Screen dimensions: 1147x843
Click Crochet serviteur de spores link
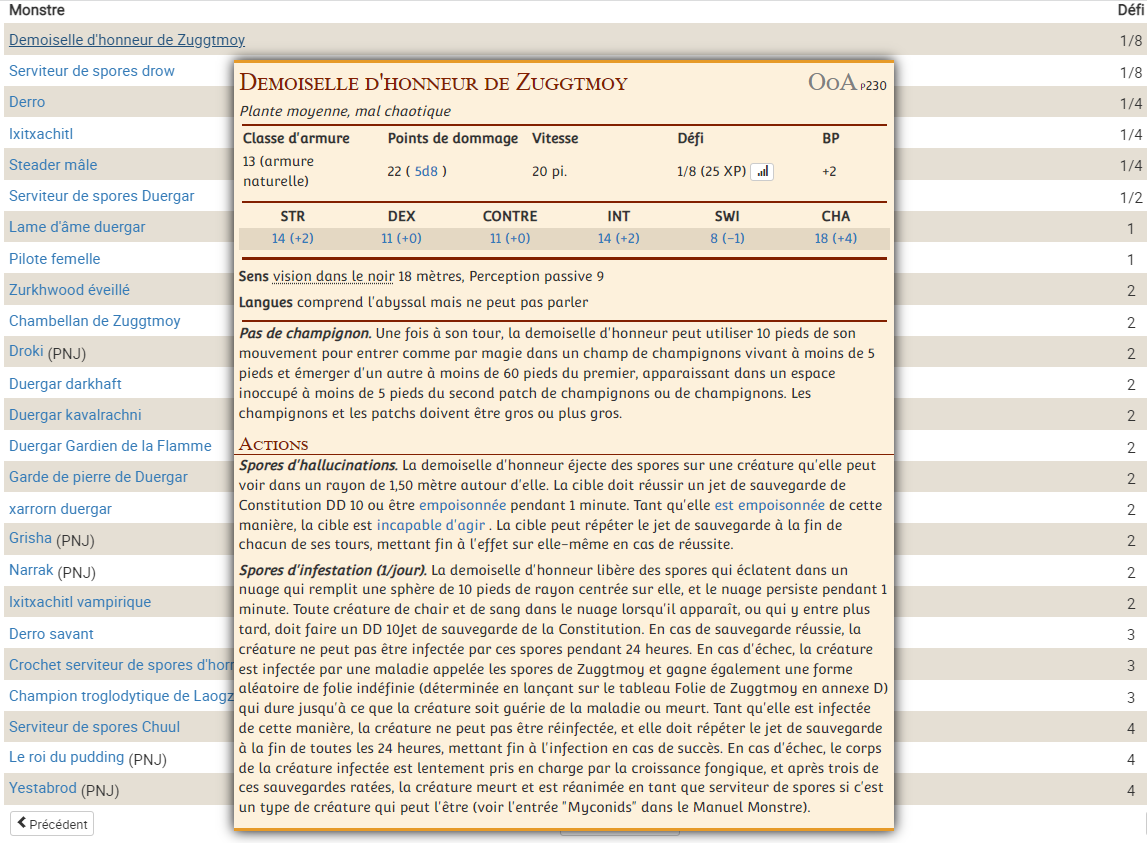click(x=121, y=665)
